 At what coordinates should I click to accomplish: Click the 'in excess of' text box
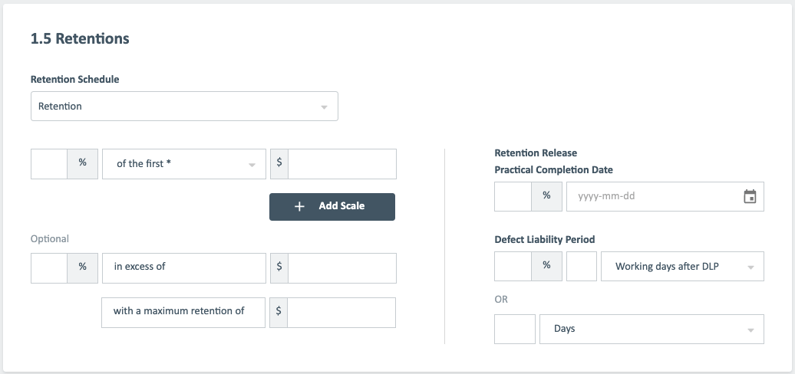184,268
